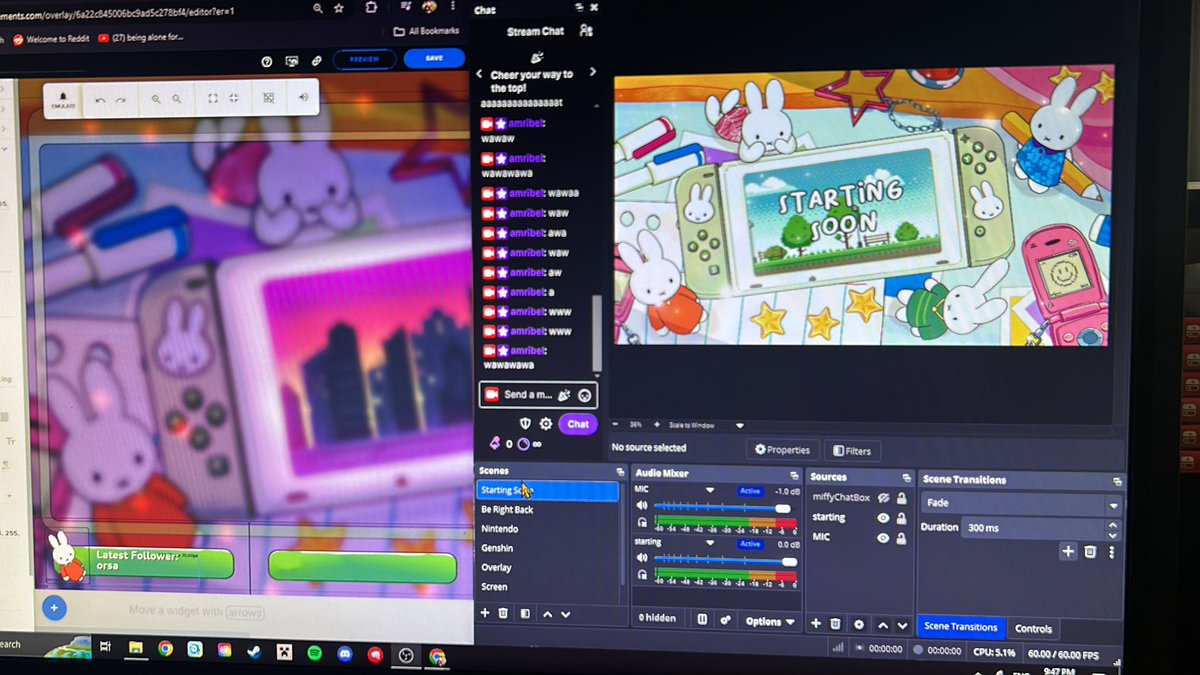Undo last change in overlay editor toolbar
This screenshot has width=1200, height=675.
[x=100, y=100]
